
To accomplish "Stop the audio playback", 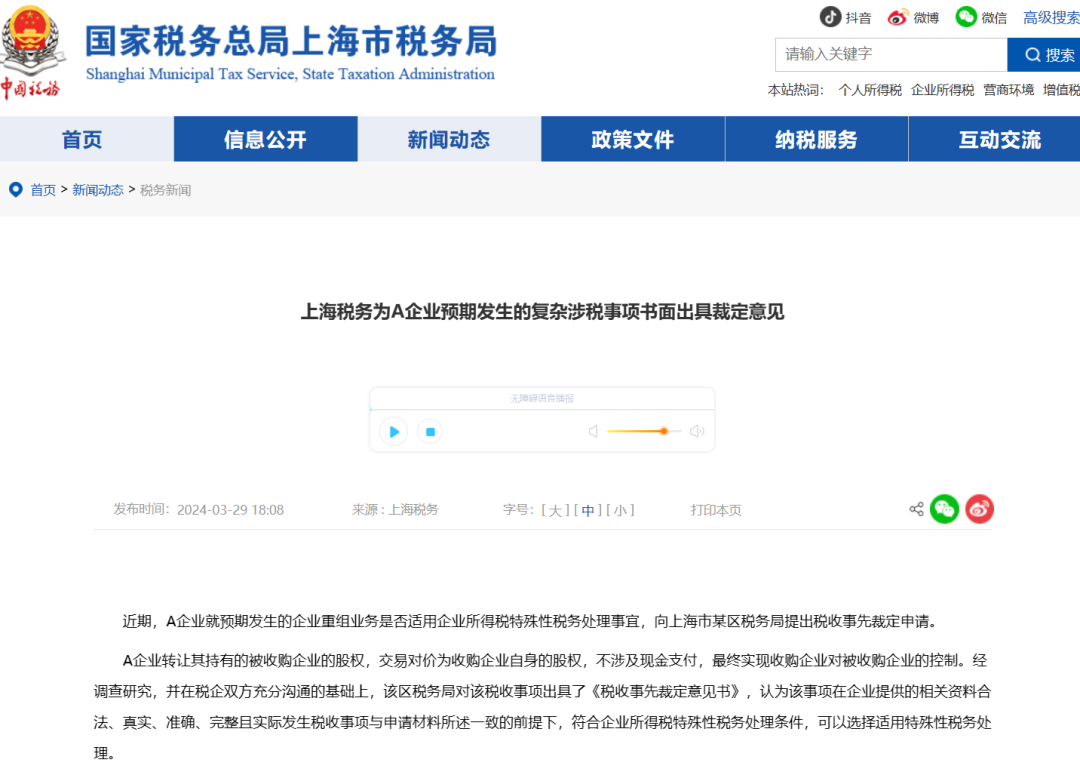I will point(430,431).
